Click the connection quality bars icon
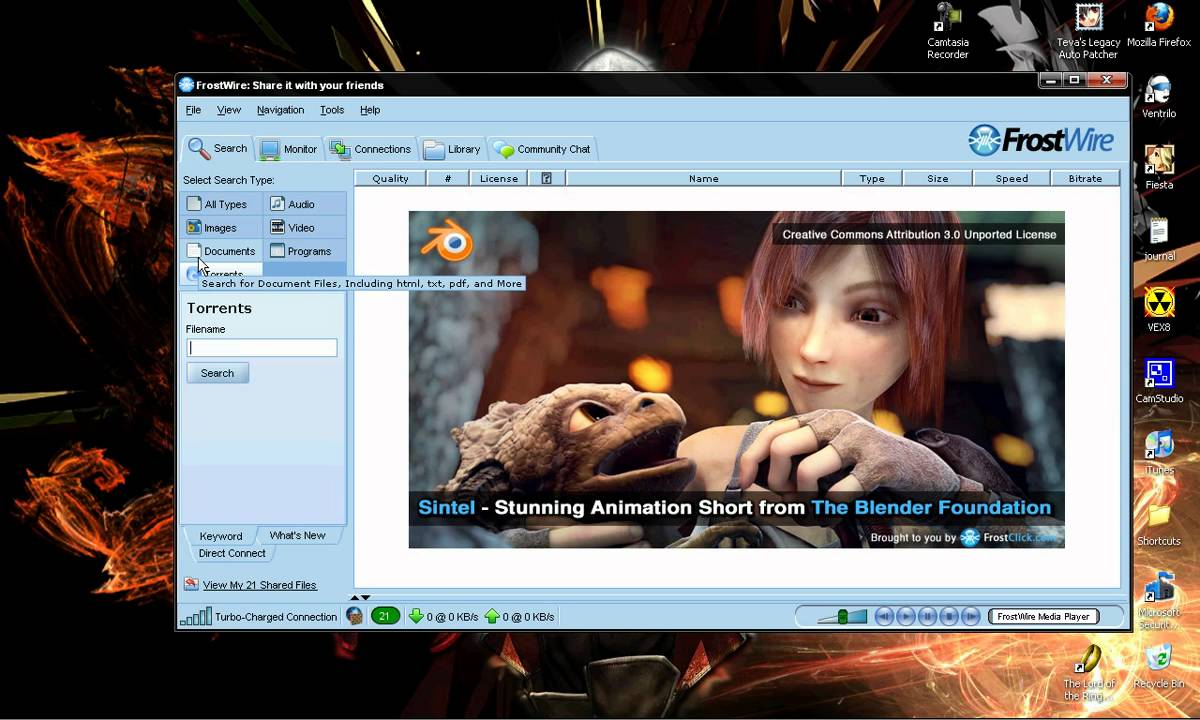1200x720 pixels. (x=195, y=617)
